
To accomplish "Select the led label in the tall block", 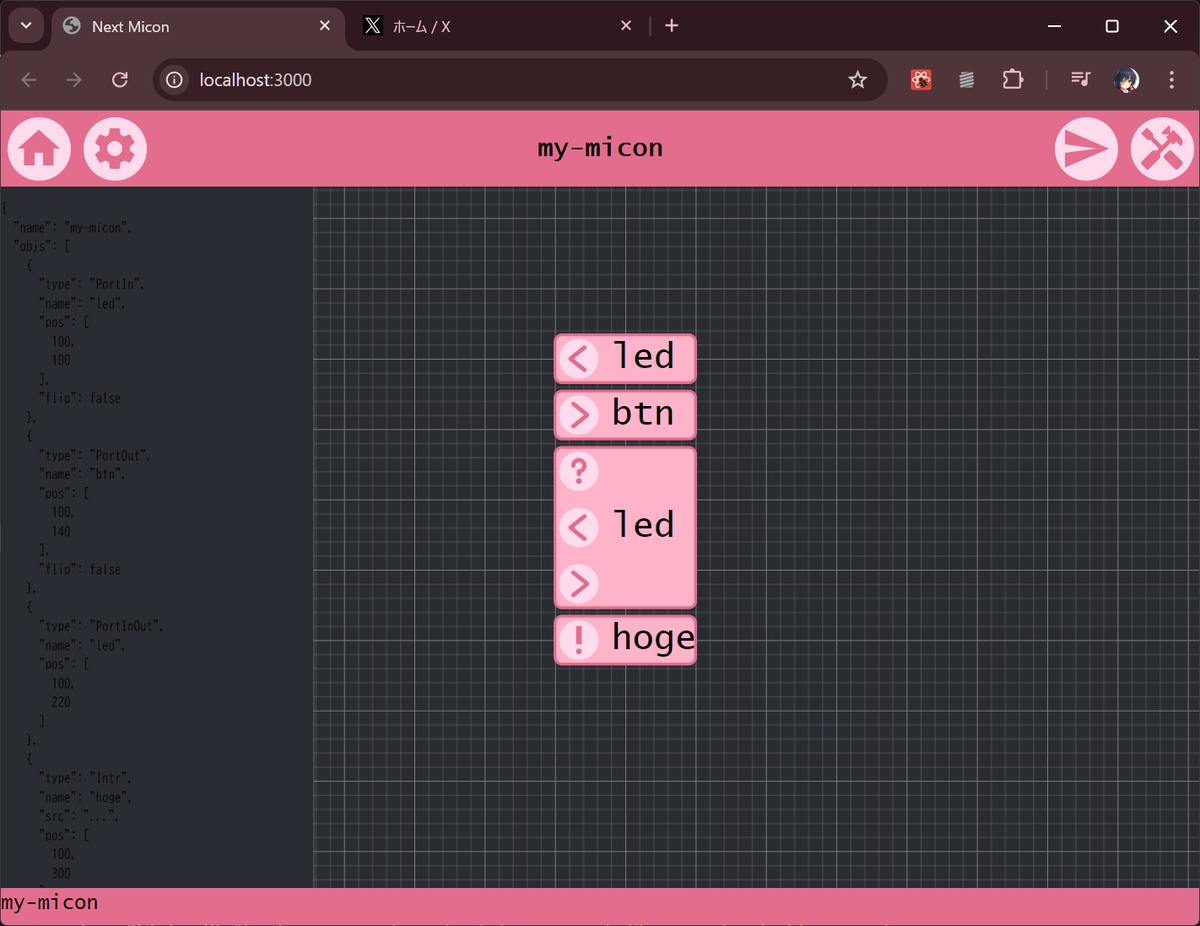I will [643, 525].
